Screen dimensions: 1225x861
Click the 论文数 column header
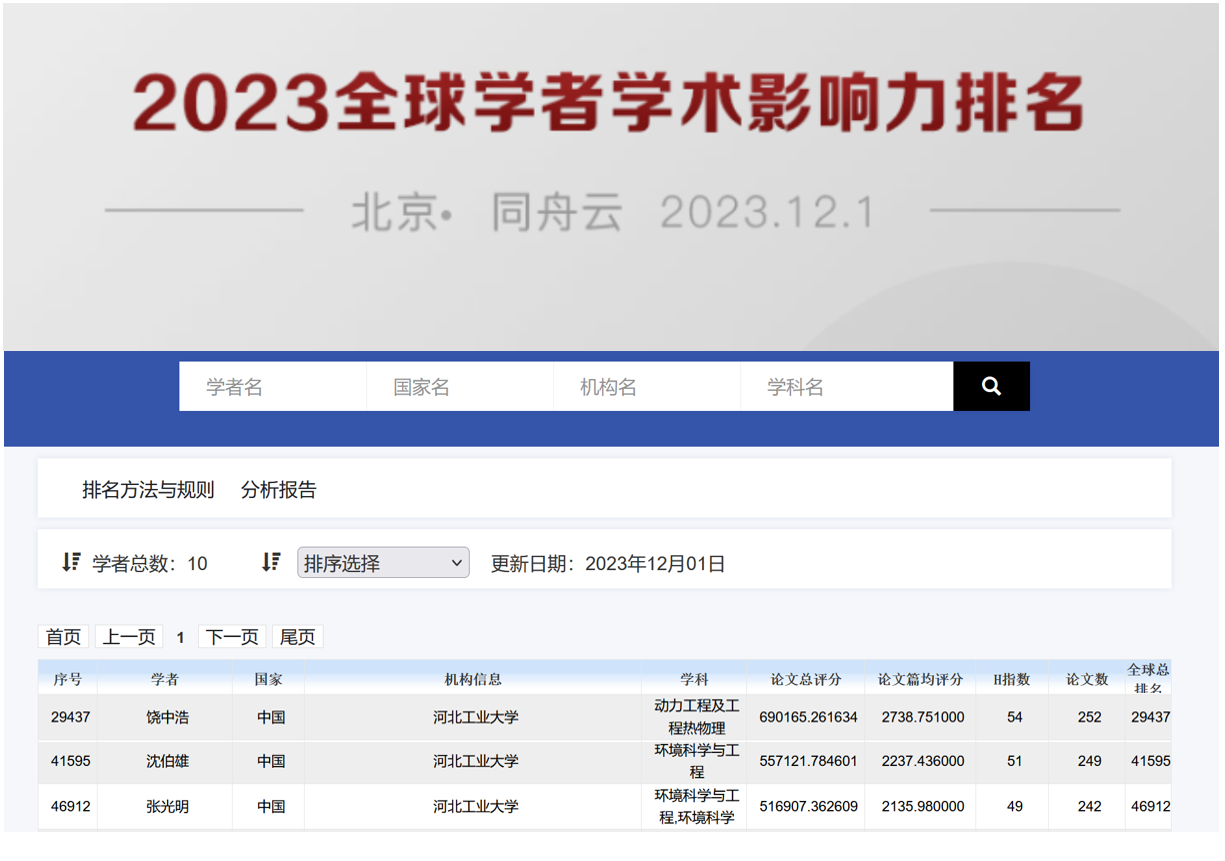click(x=1087, y=679)
